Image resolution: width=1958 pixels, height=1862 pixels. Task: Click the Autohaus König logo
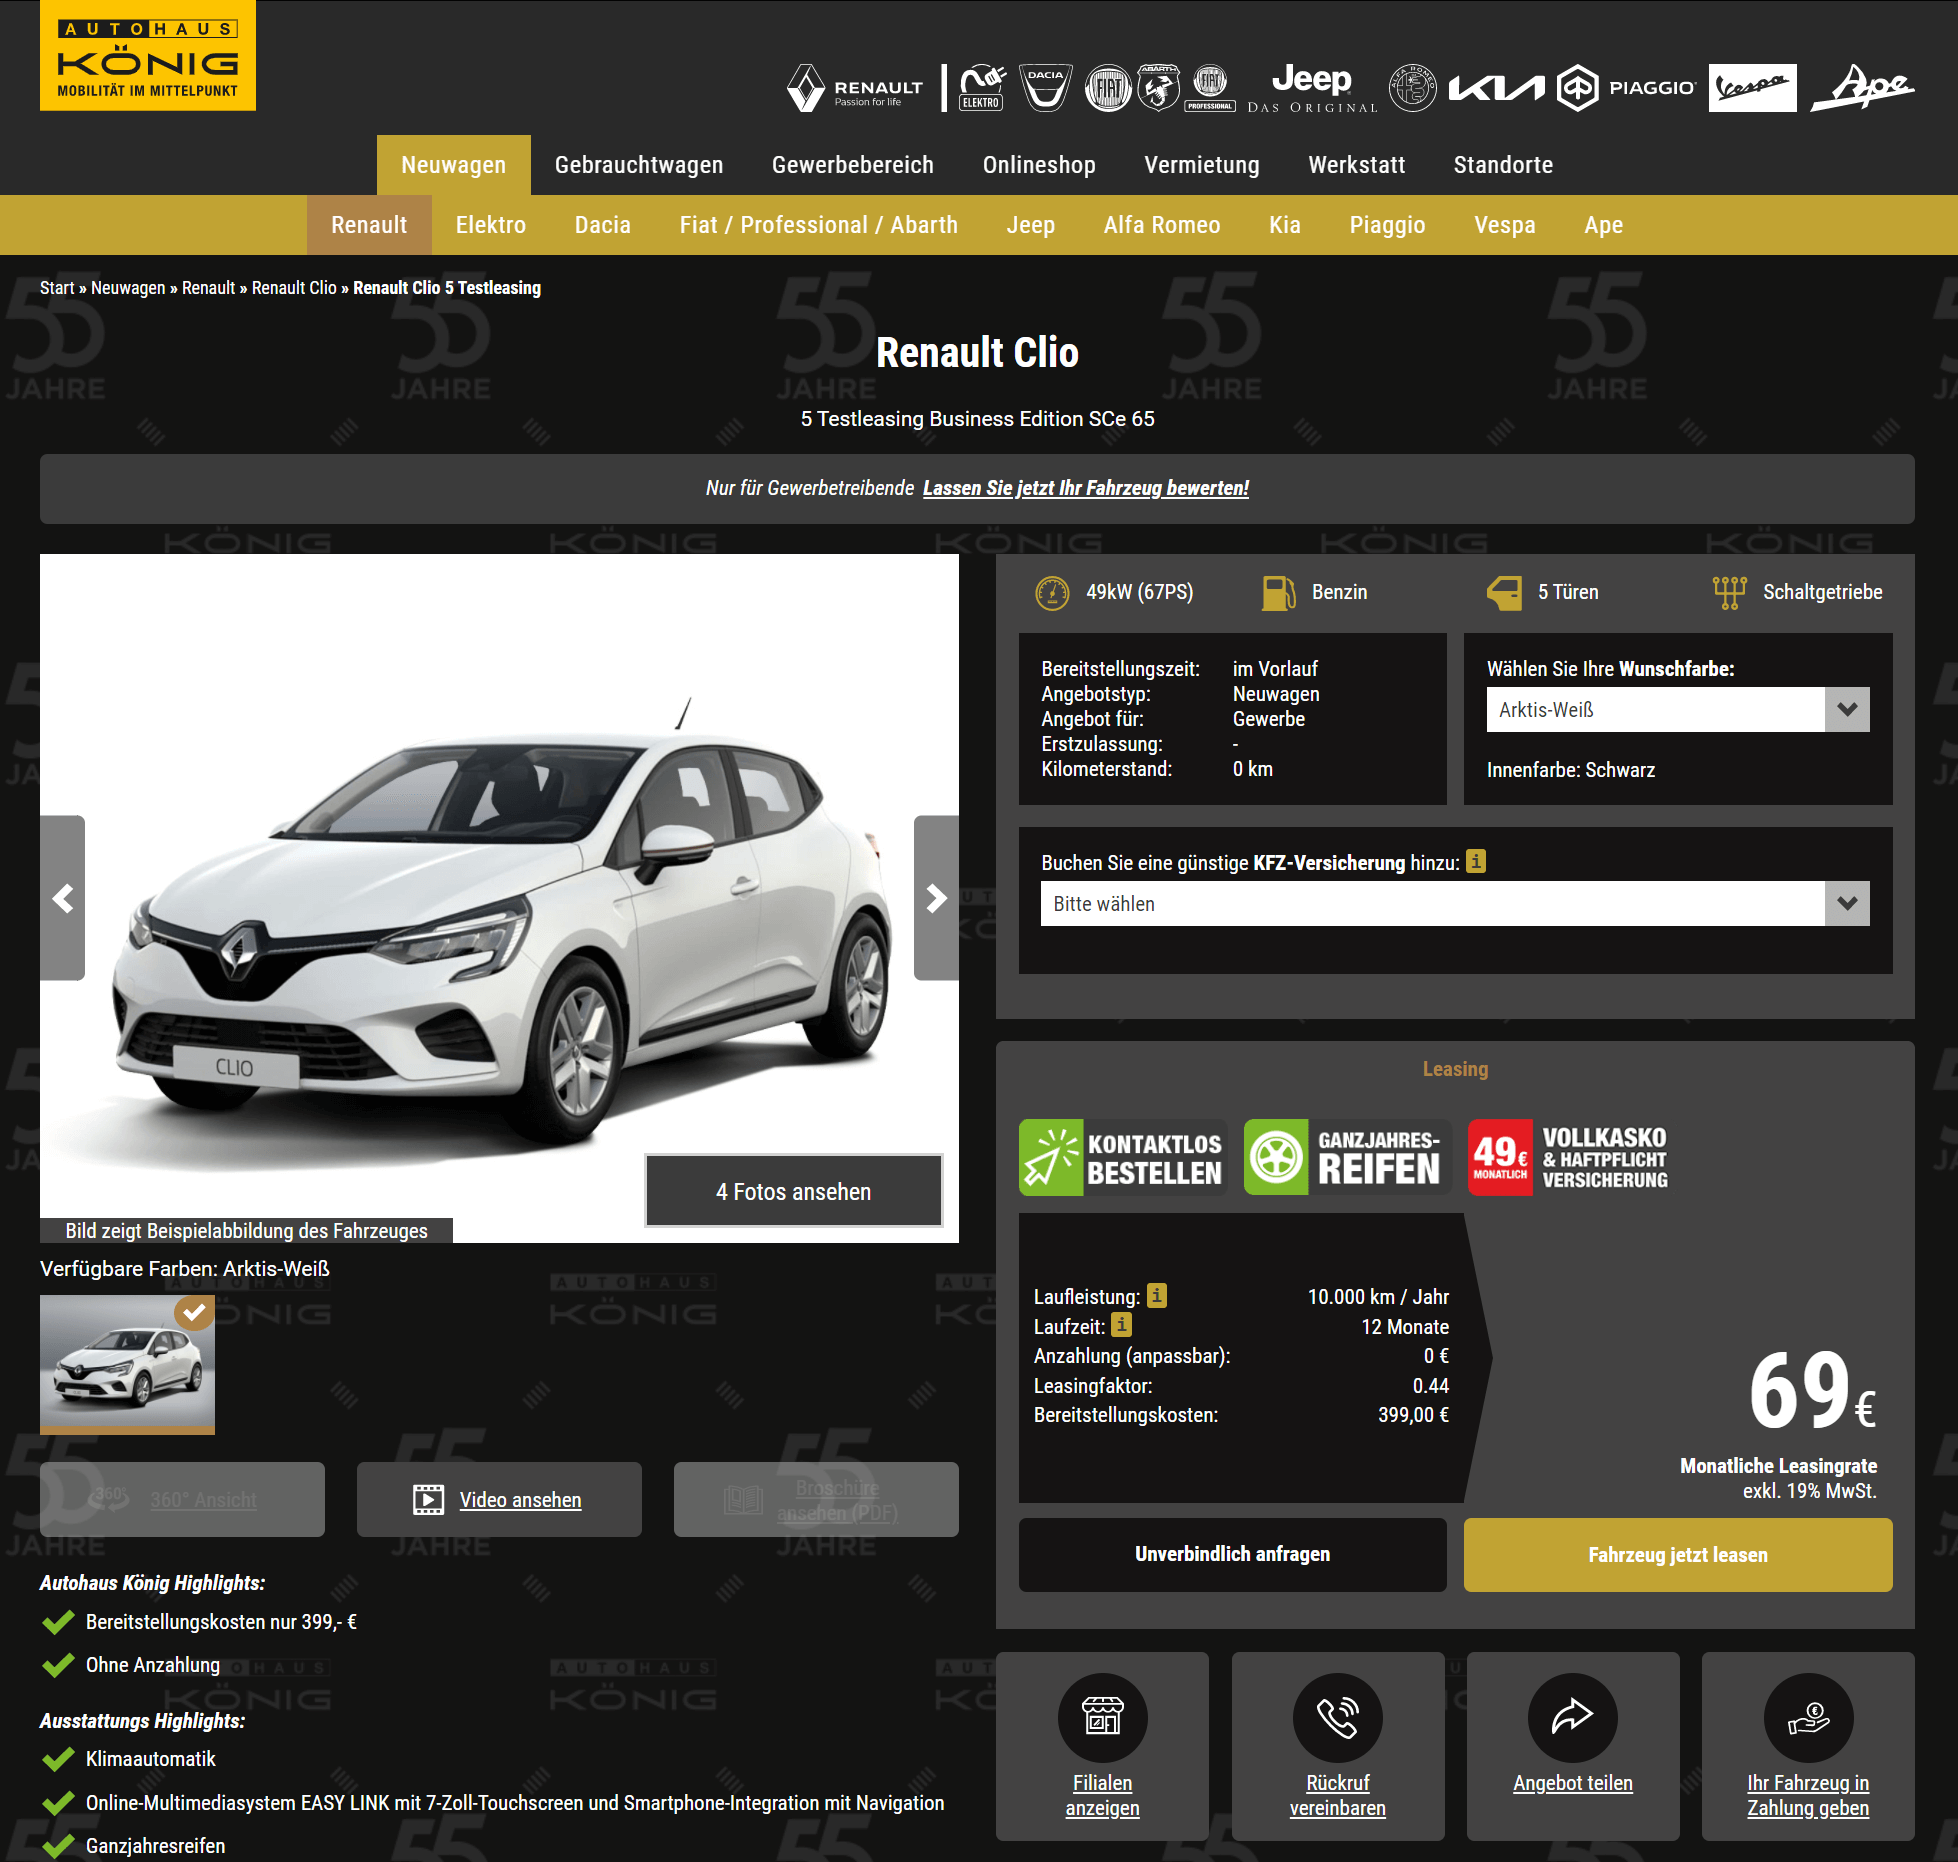pos(148,55)
